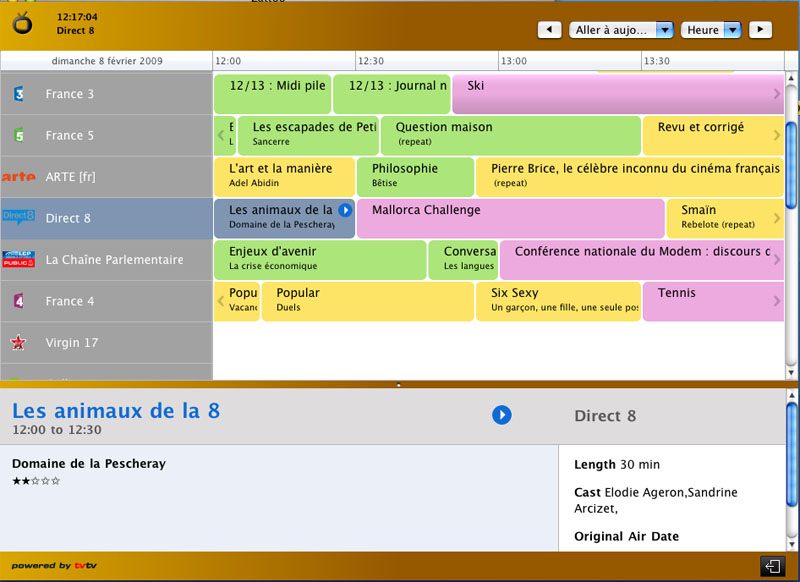Click the right chevron on France 4 row

(x=777, y=301)
